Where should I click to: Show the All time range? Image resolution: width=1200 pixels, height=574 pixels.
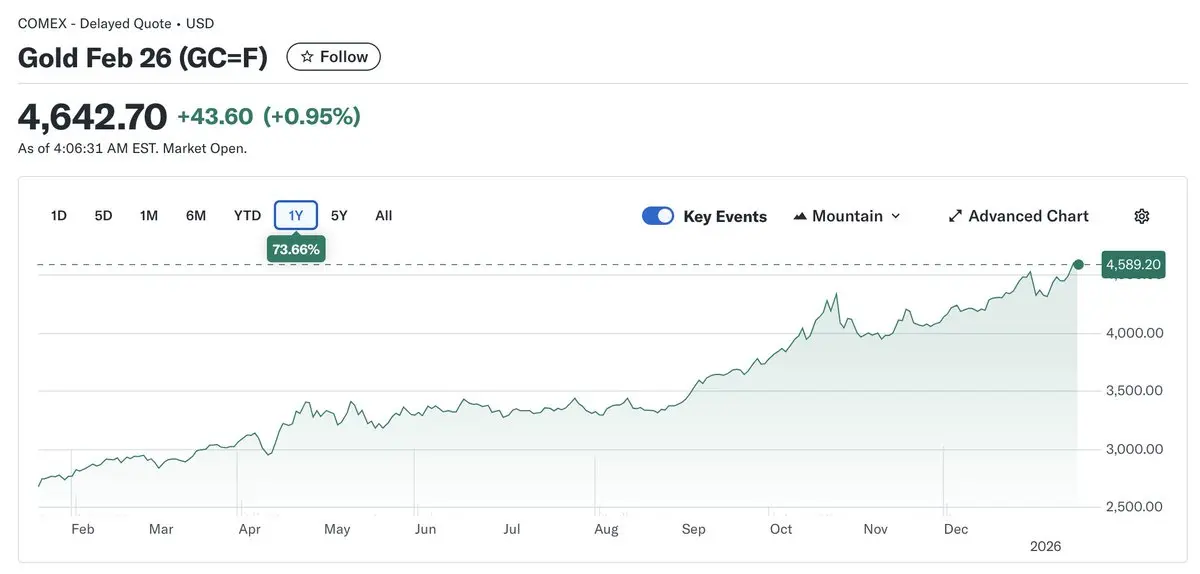click(384, 215)
